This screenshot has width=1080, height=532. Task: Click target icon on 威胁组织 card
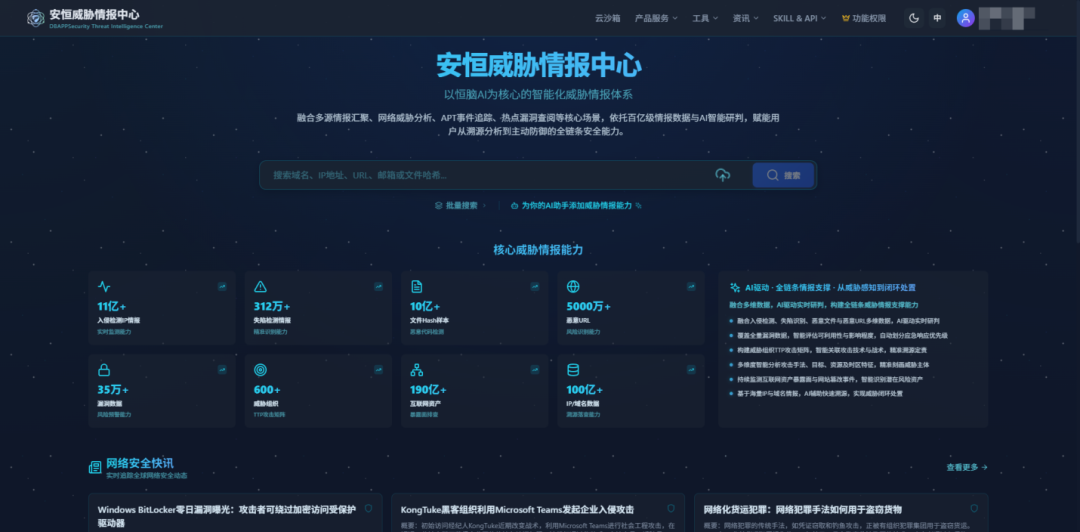click(x=260, y=369)
